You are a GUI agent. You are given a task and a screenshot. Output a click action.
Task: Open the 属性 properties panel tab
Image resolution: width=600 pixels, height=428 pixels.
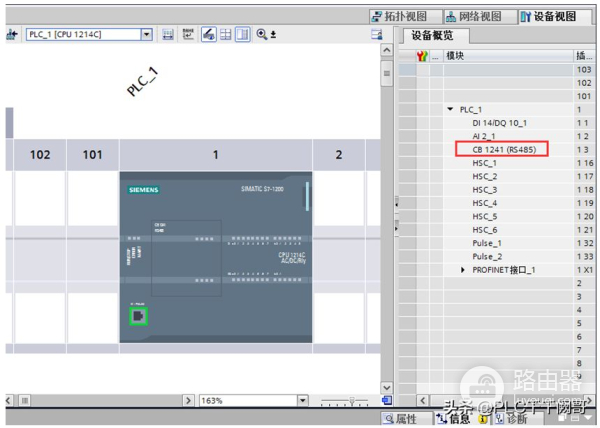[x=400, y=420]
